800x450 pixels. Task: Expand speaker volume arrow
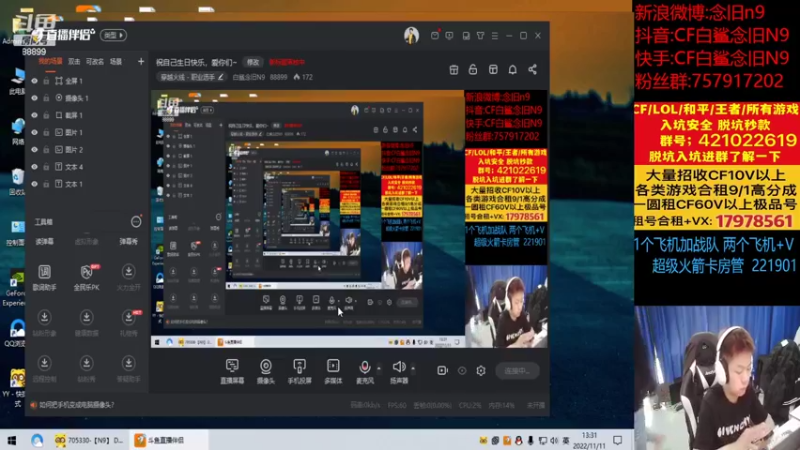pos(413,368)
